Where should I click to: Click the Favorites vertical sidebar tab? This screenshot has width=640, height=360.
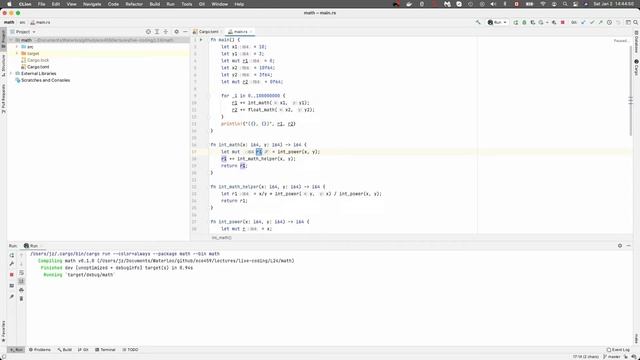click(3, 331)
